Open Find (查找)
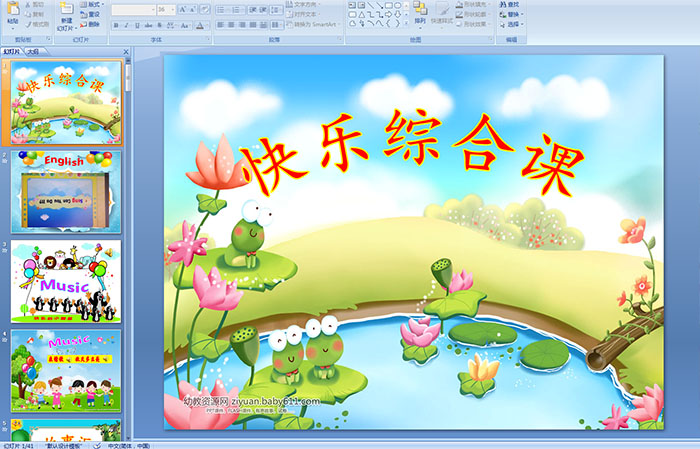The width and height of the screenshot is (700, 449). 509,4
